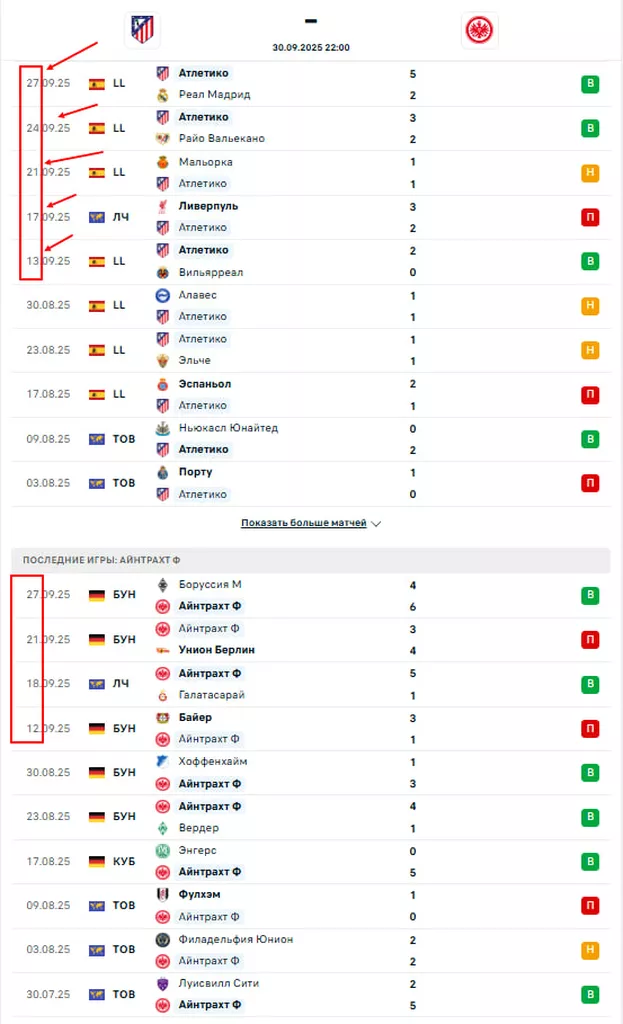Select the Liverpool club crest

pos(163,206)
